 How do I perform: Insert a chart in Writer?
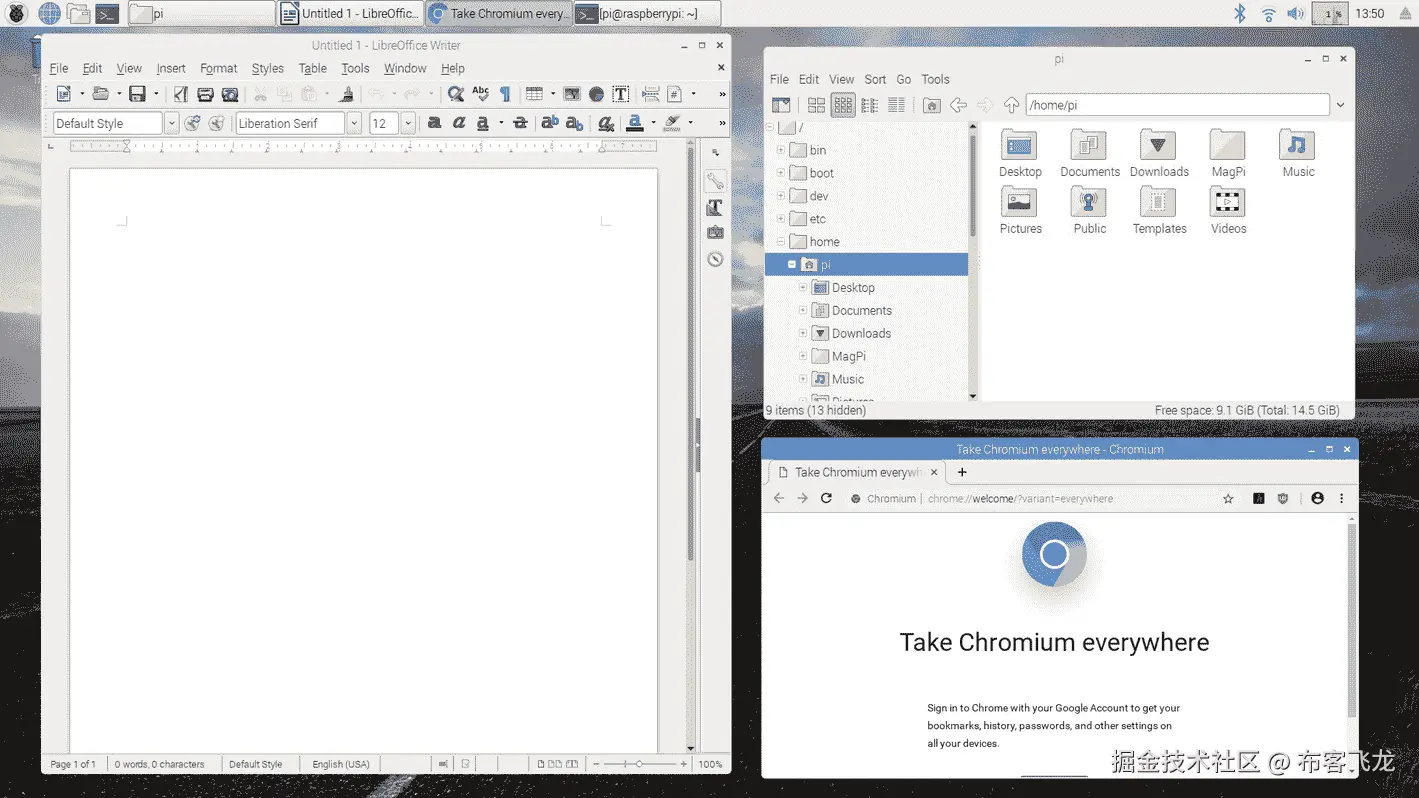596,94
